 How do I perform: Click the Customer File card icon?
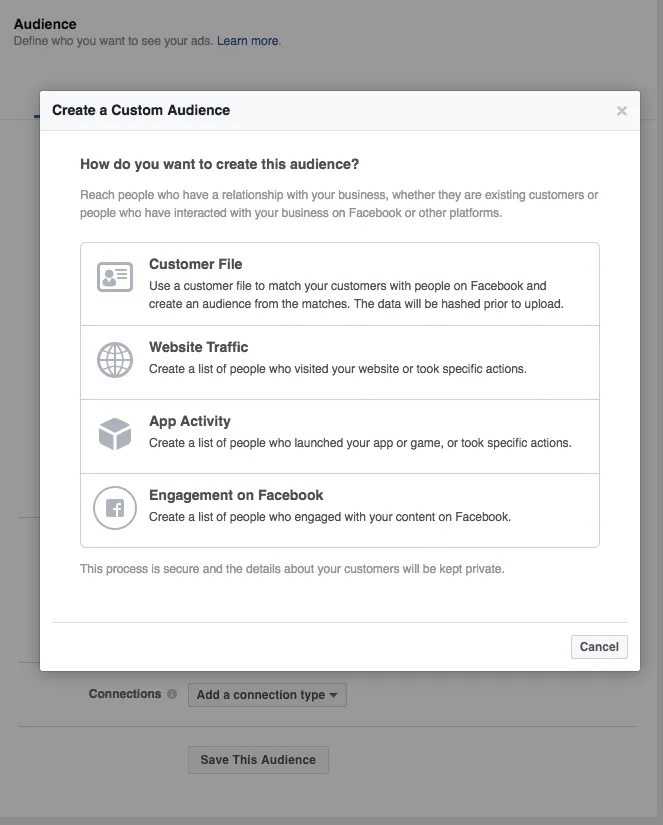tap(115, 277)
